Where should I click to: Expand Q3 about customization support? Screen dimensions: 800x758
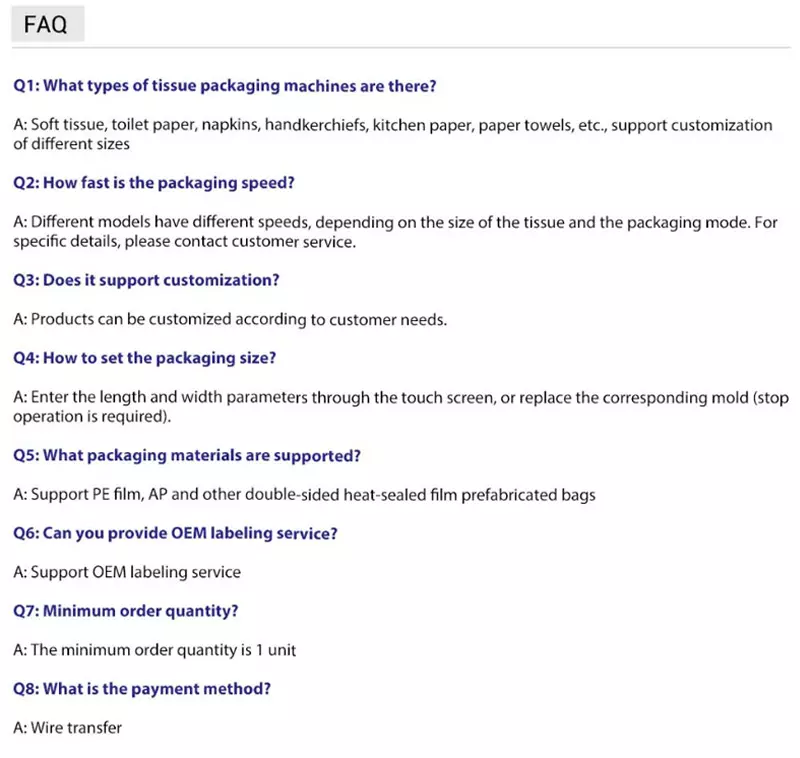coord(146,280)
